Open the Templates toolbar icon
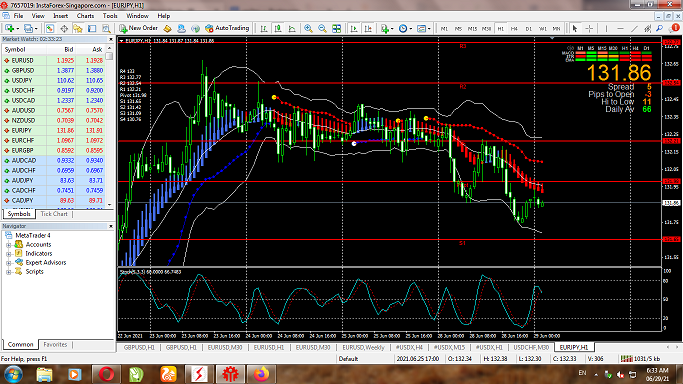 coord(421,28)
